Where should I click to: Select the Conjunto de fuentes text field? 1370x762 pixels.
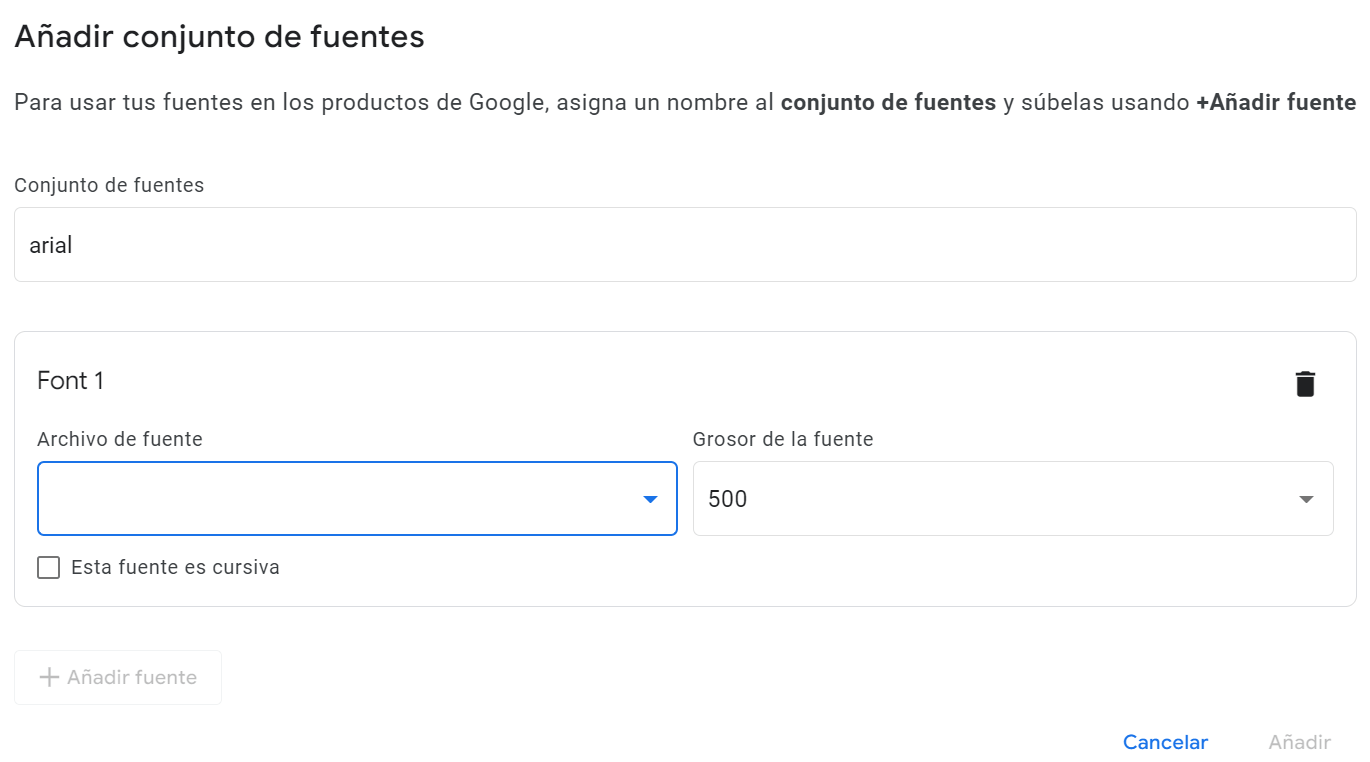(x=684, y=244)
